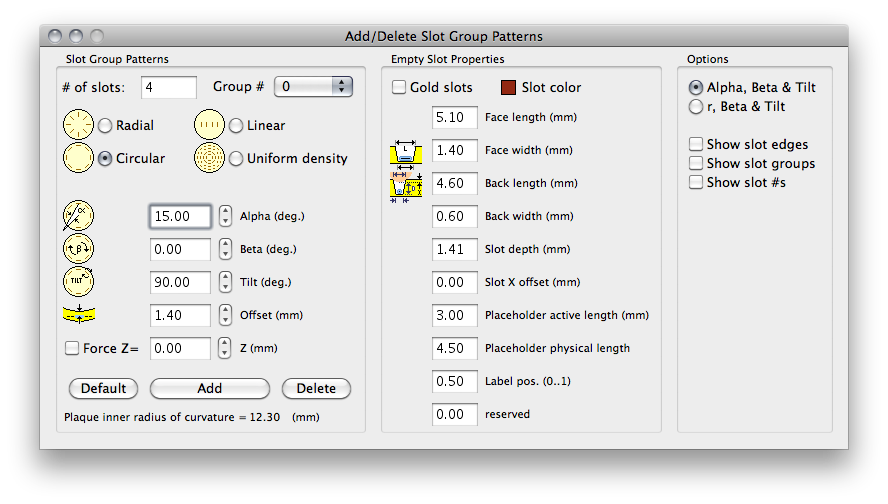Click the Offset diagram icon
The height and width of the screenshot is (504, 888).
79,314
